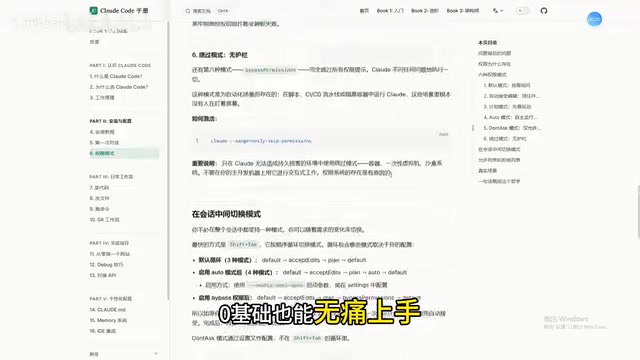The image size is (640, 360).
Task: Jump to TOC item 2 about auto-accept edits
Action: click(x=511, y=96)
